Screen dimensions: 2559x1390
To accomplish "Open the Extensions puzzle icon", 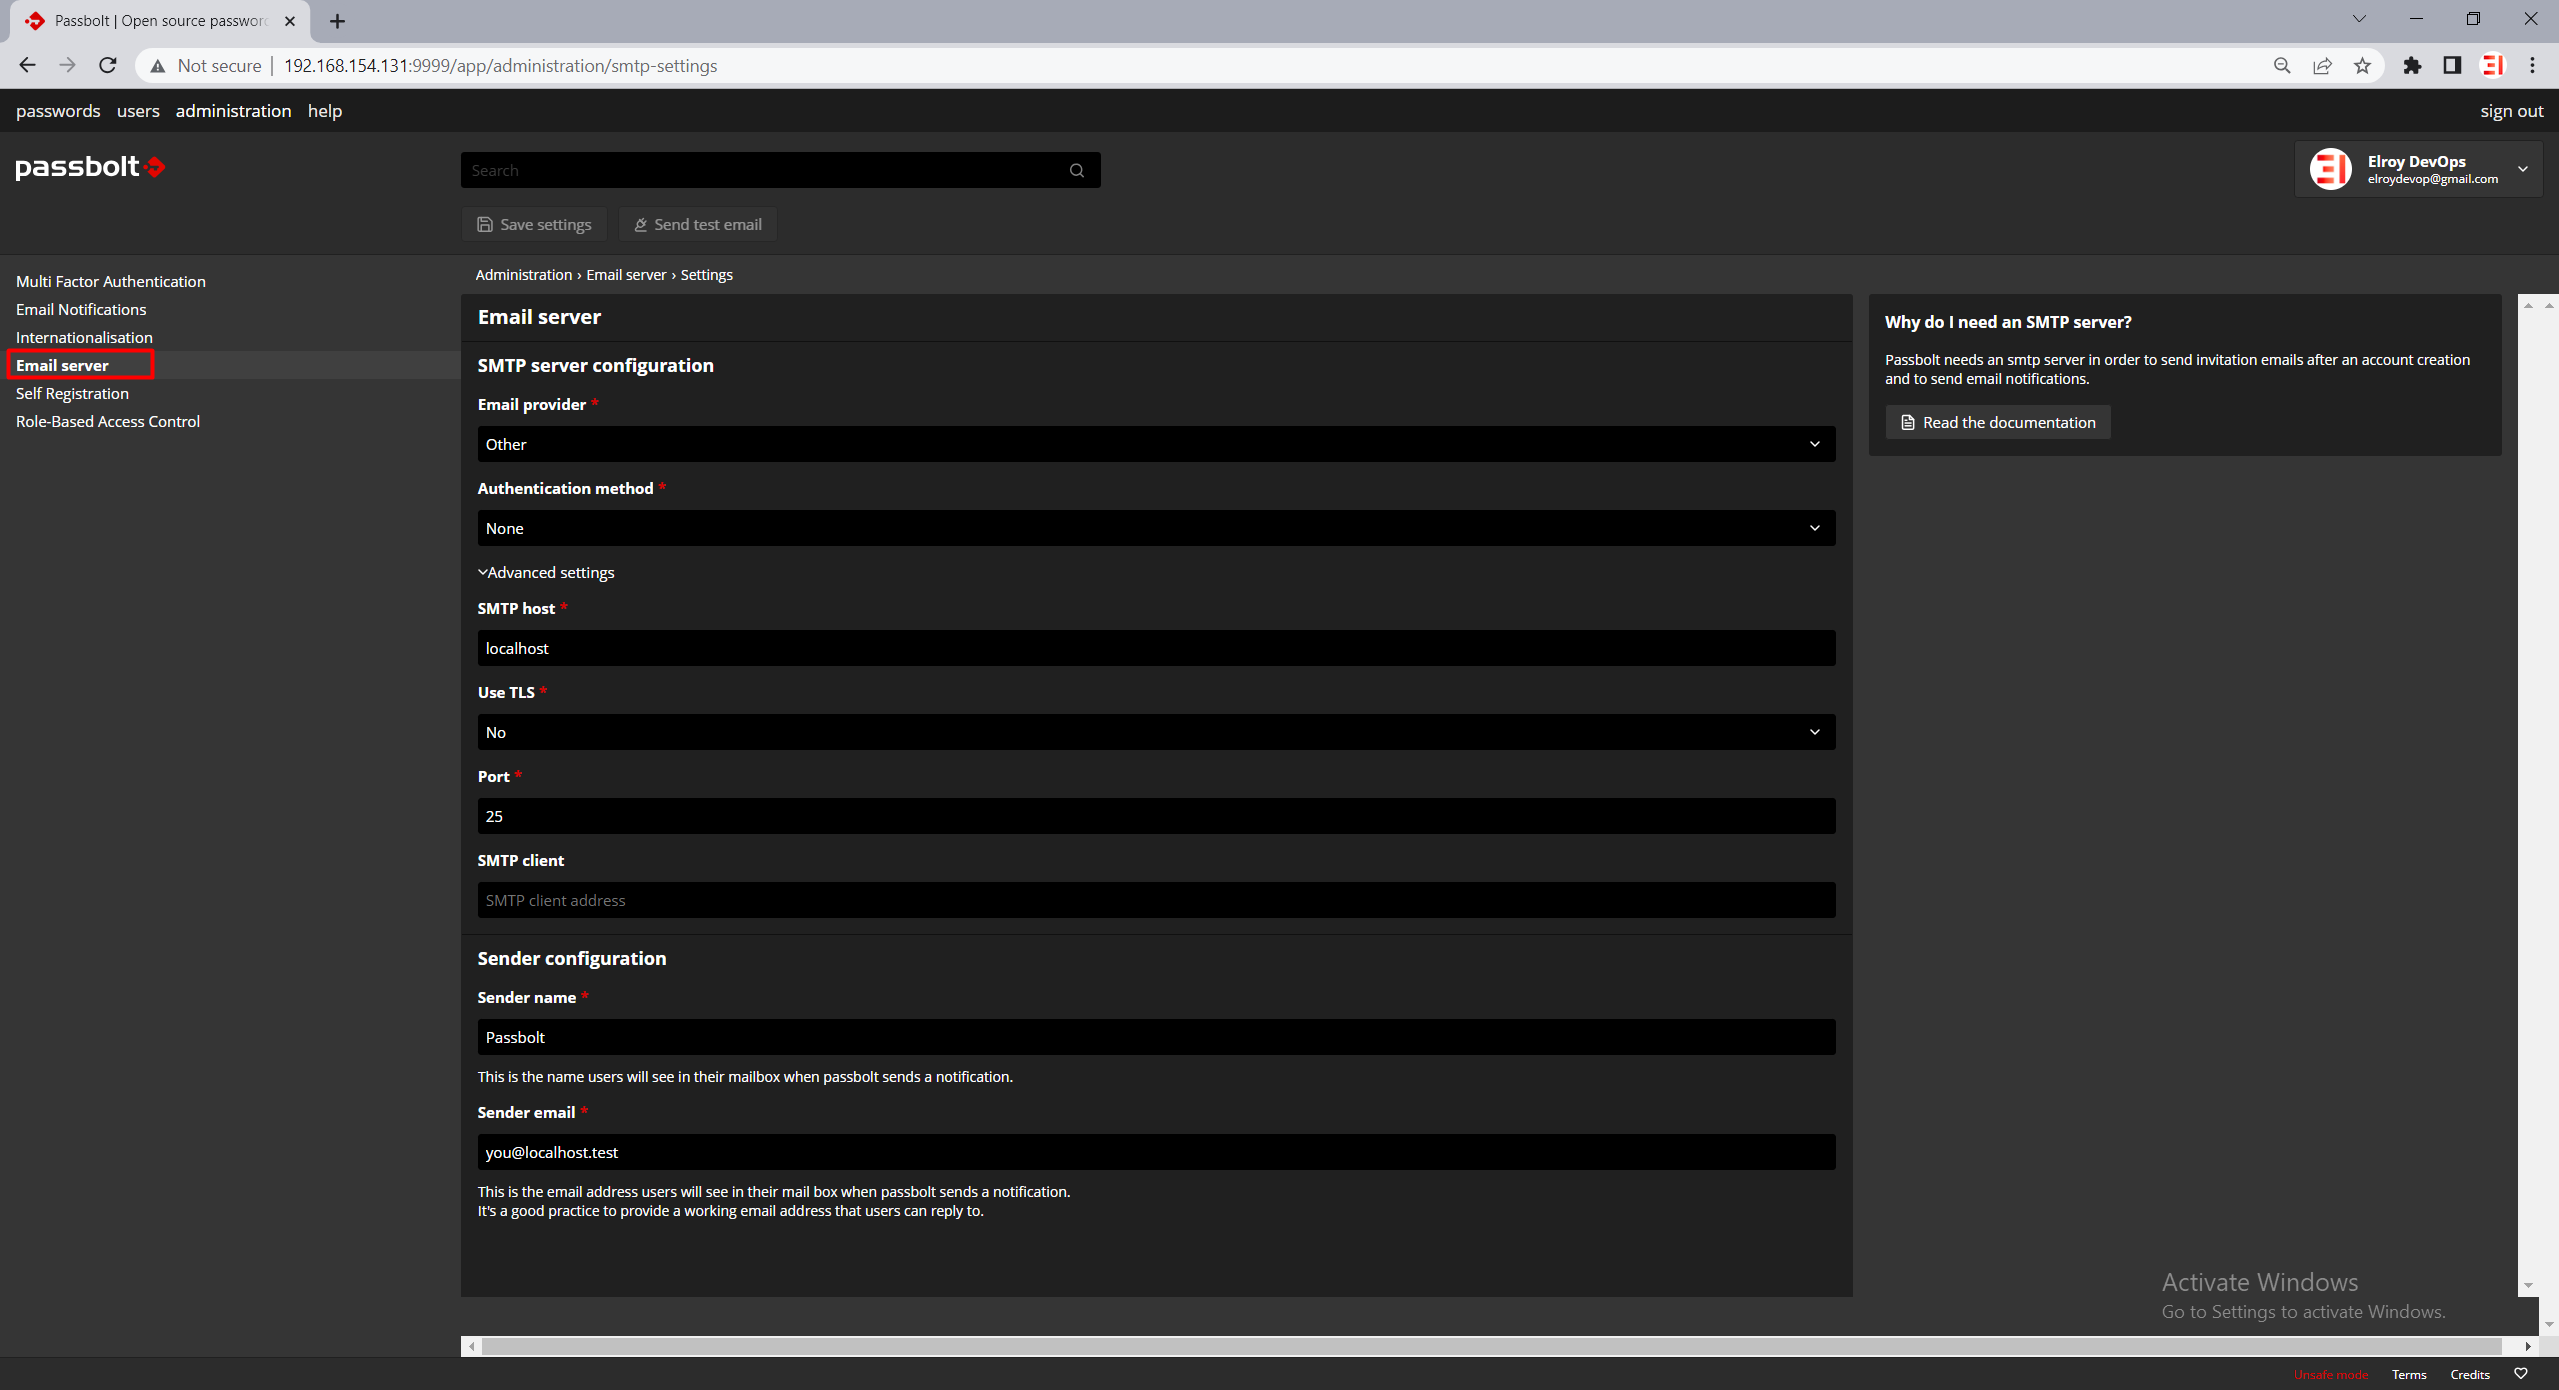I will coord(2413,66).
